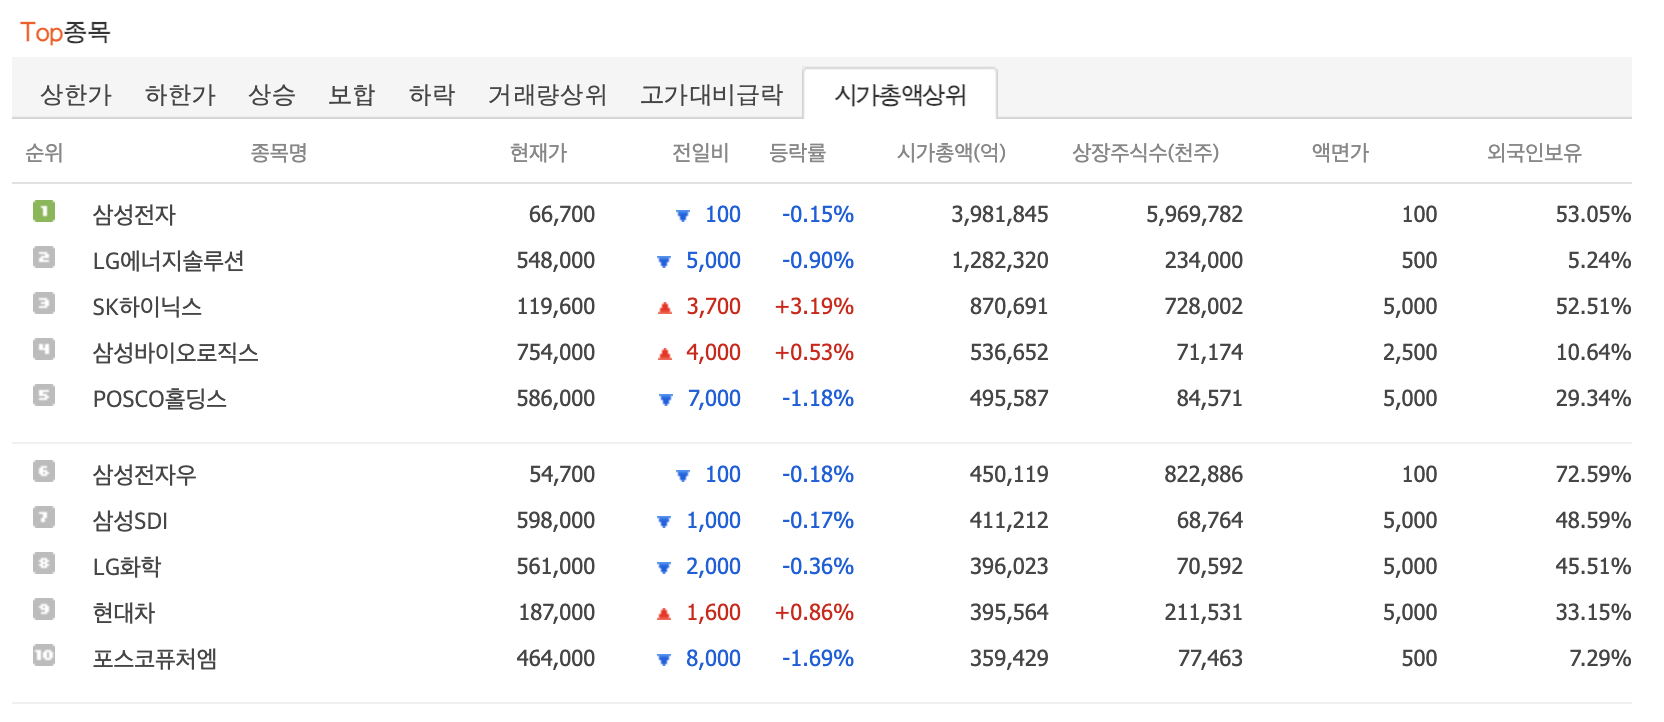Open 삼성전자 stock link
1664x722 pixels.
pyautogui.click(x=134, y=214)
